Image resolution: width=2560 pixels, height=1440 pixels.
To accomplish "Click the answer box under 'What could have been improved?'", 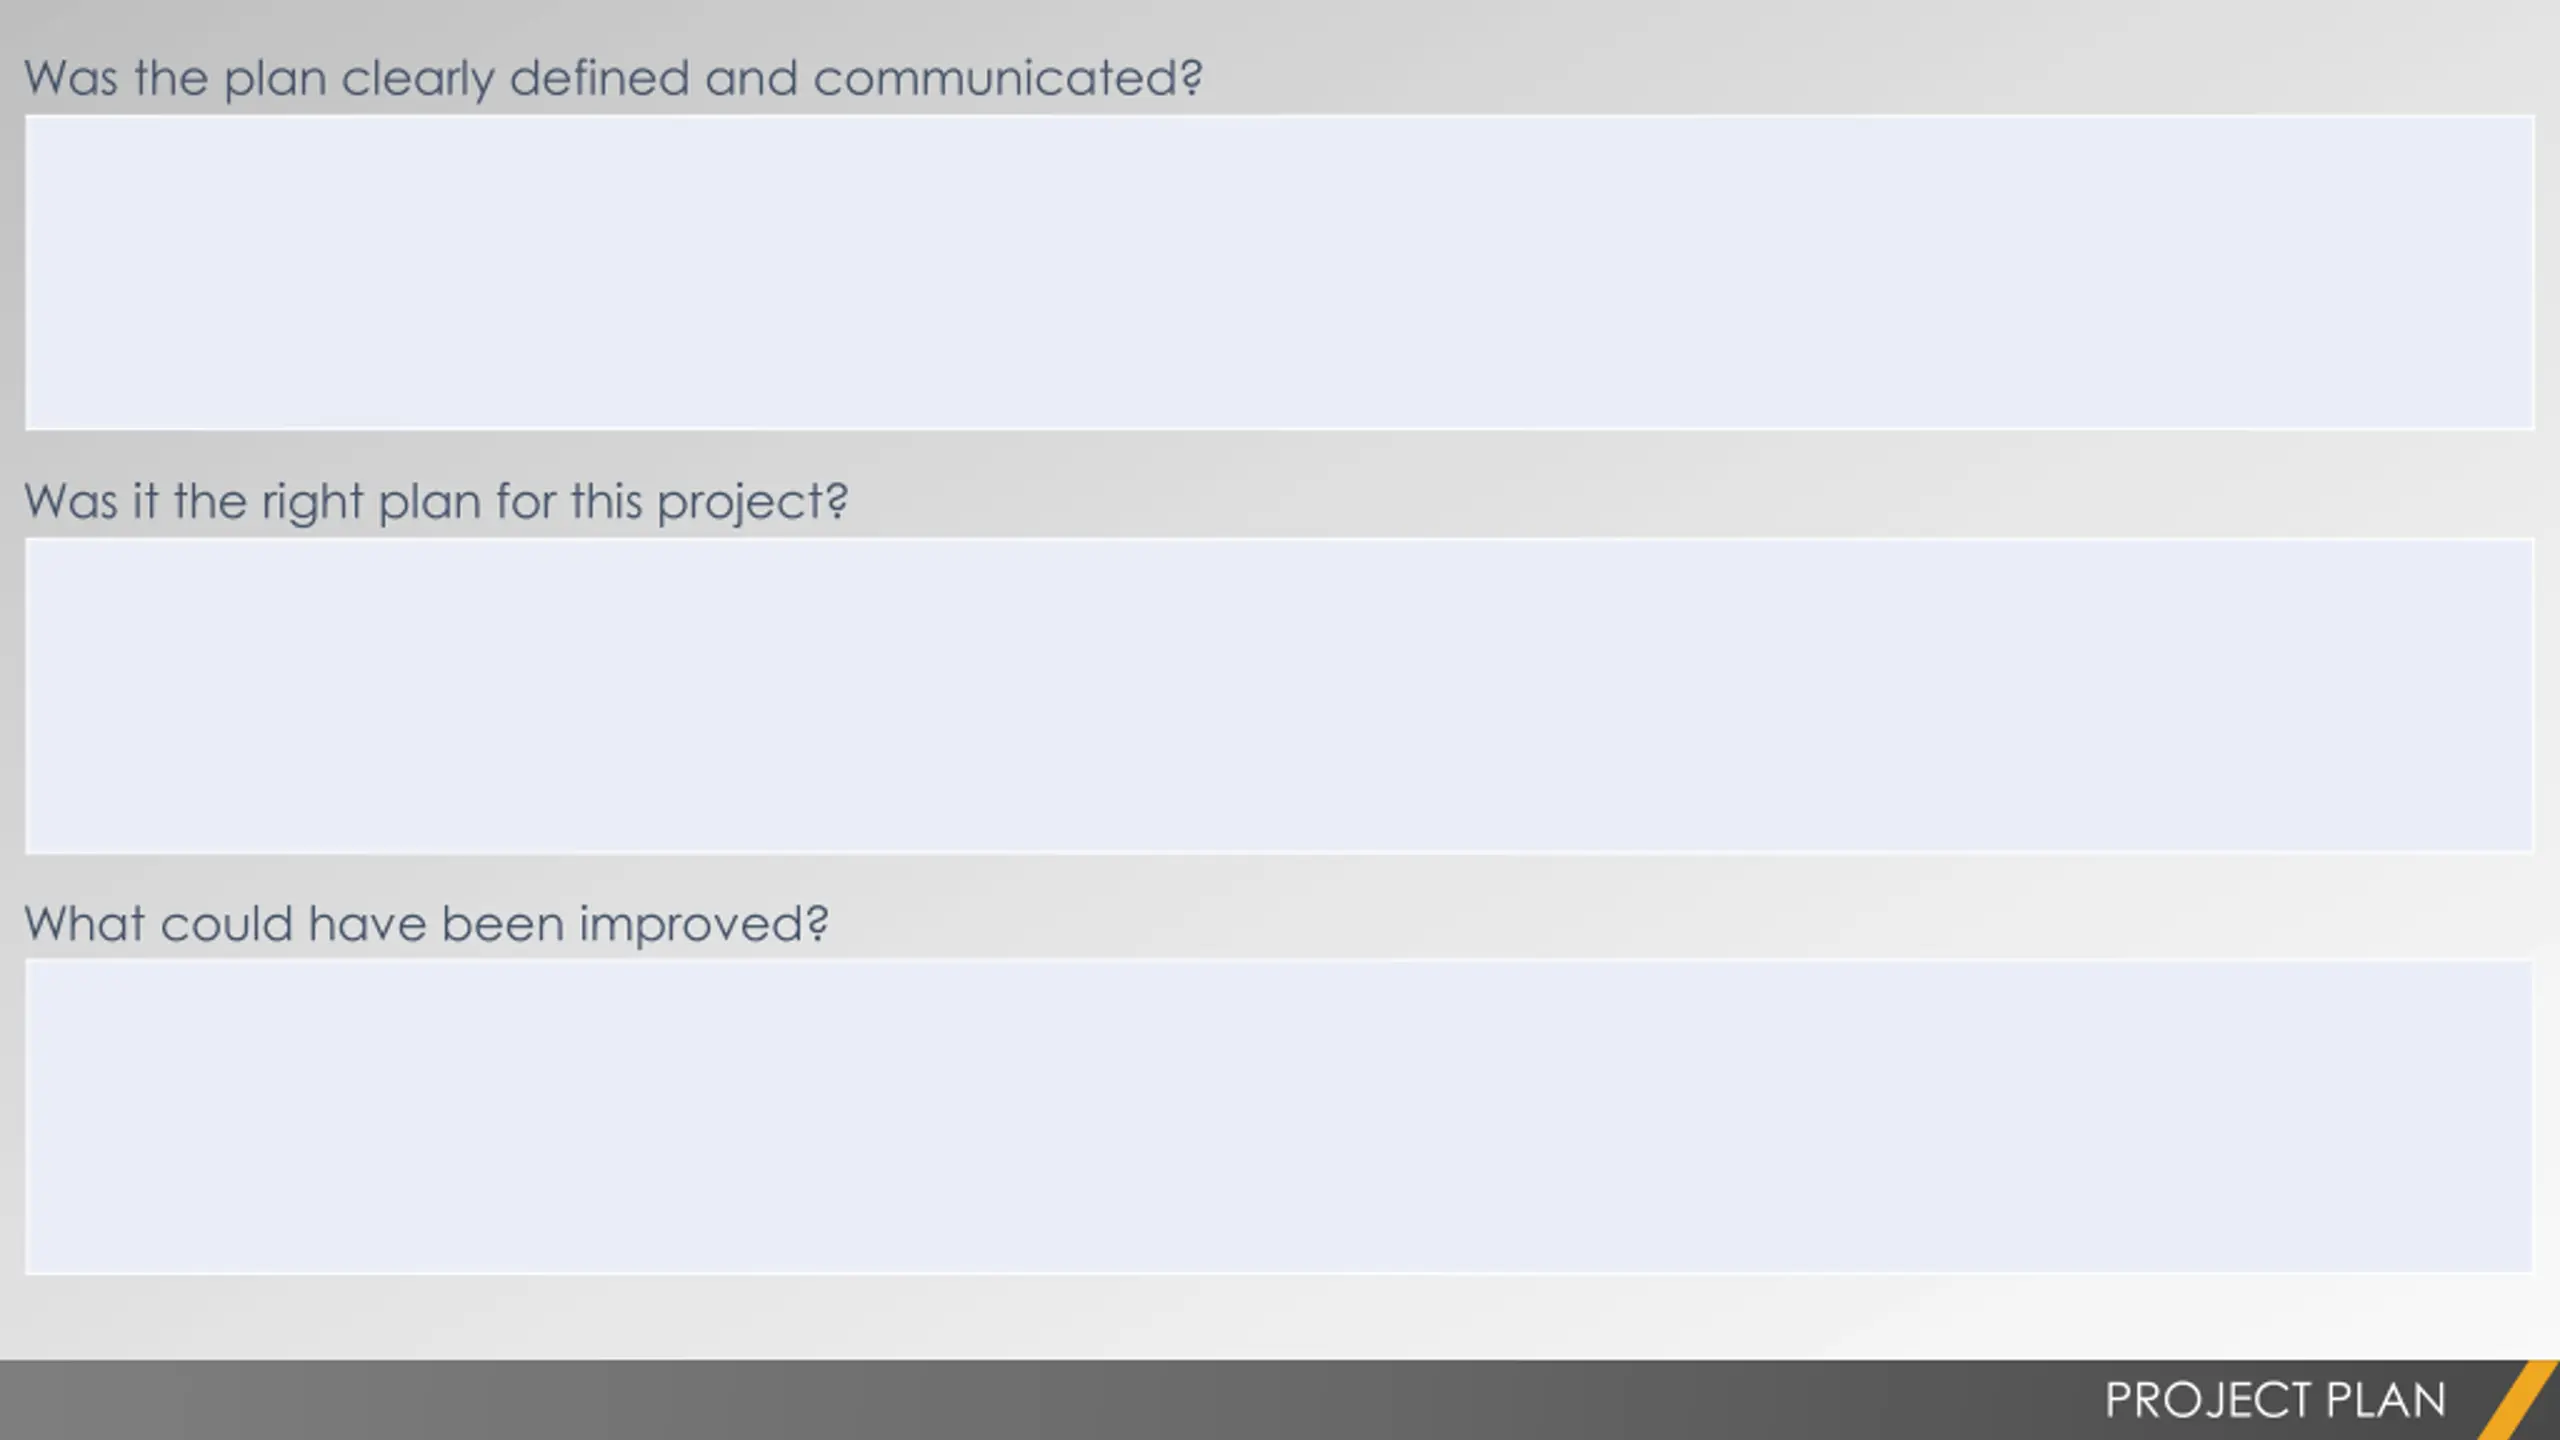I will (x=1280, y=1117).
